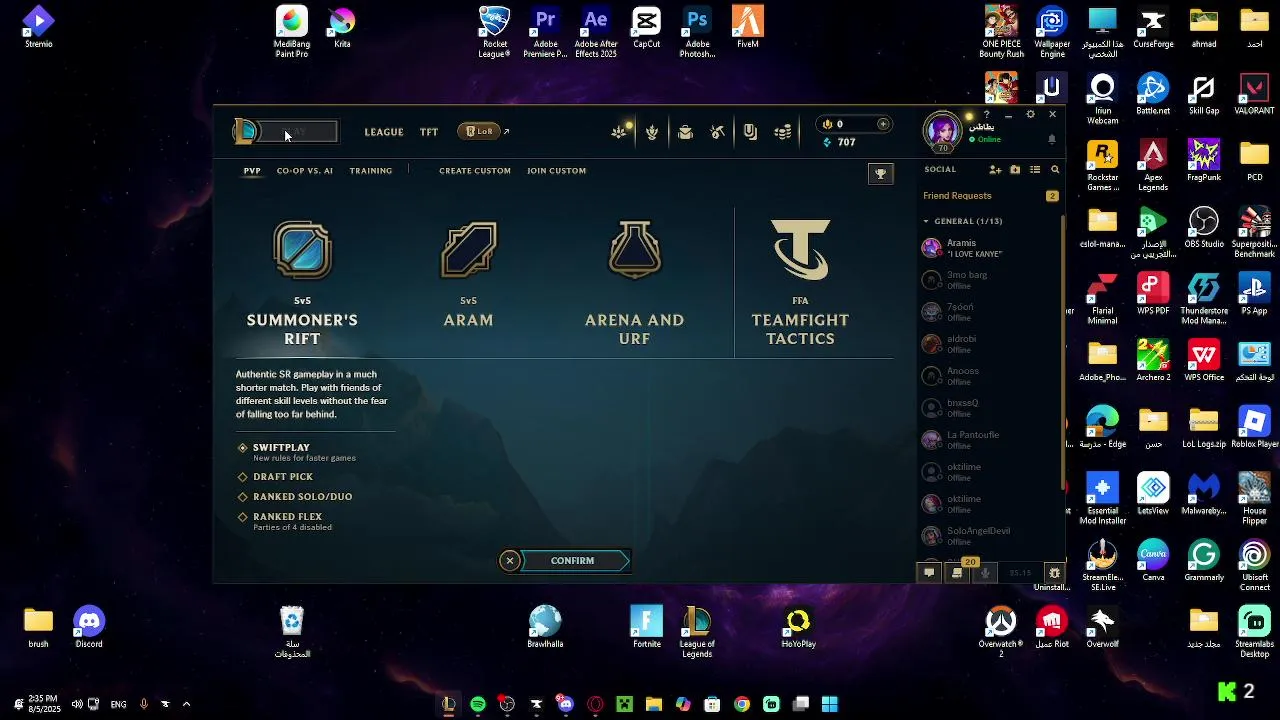Switch to the PVP tab
The height and width of the screenshot is (720, 1280).
click(x=252, y=171)
